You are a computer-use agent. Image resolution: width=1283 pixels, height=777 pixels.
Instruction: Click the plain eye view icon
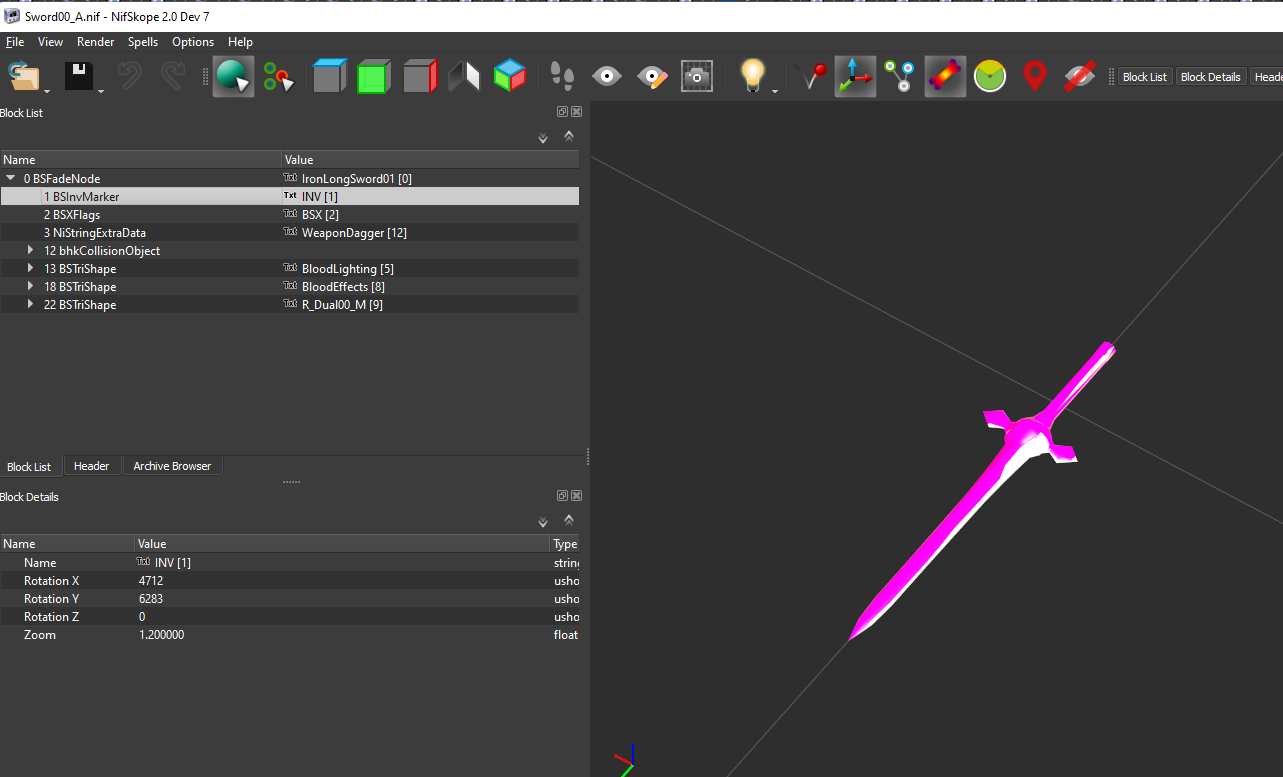[x=607, y=76]
